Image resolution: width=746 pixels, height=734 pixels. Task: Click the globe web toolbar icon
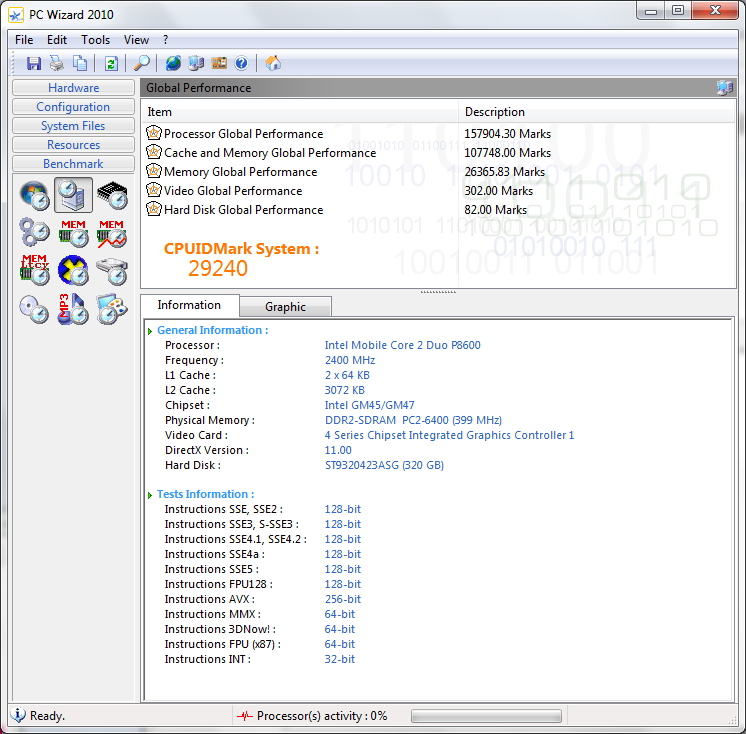(173, 63)
